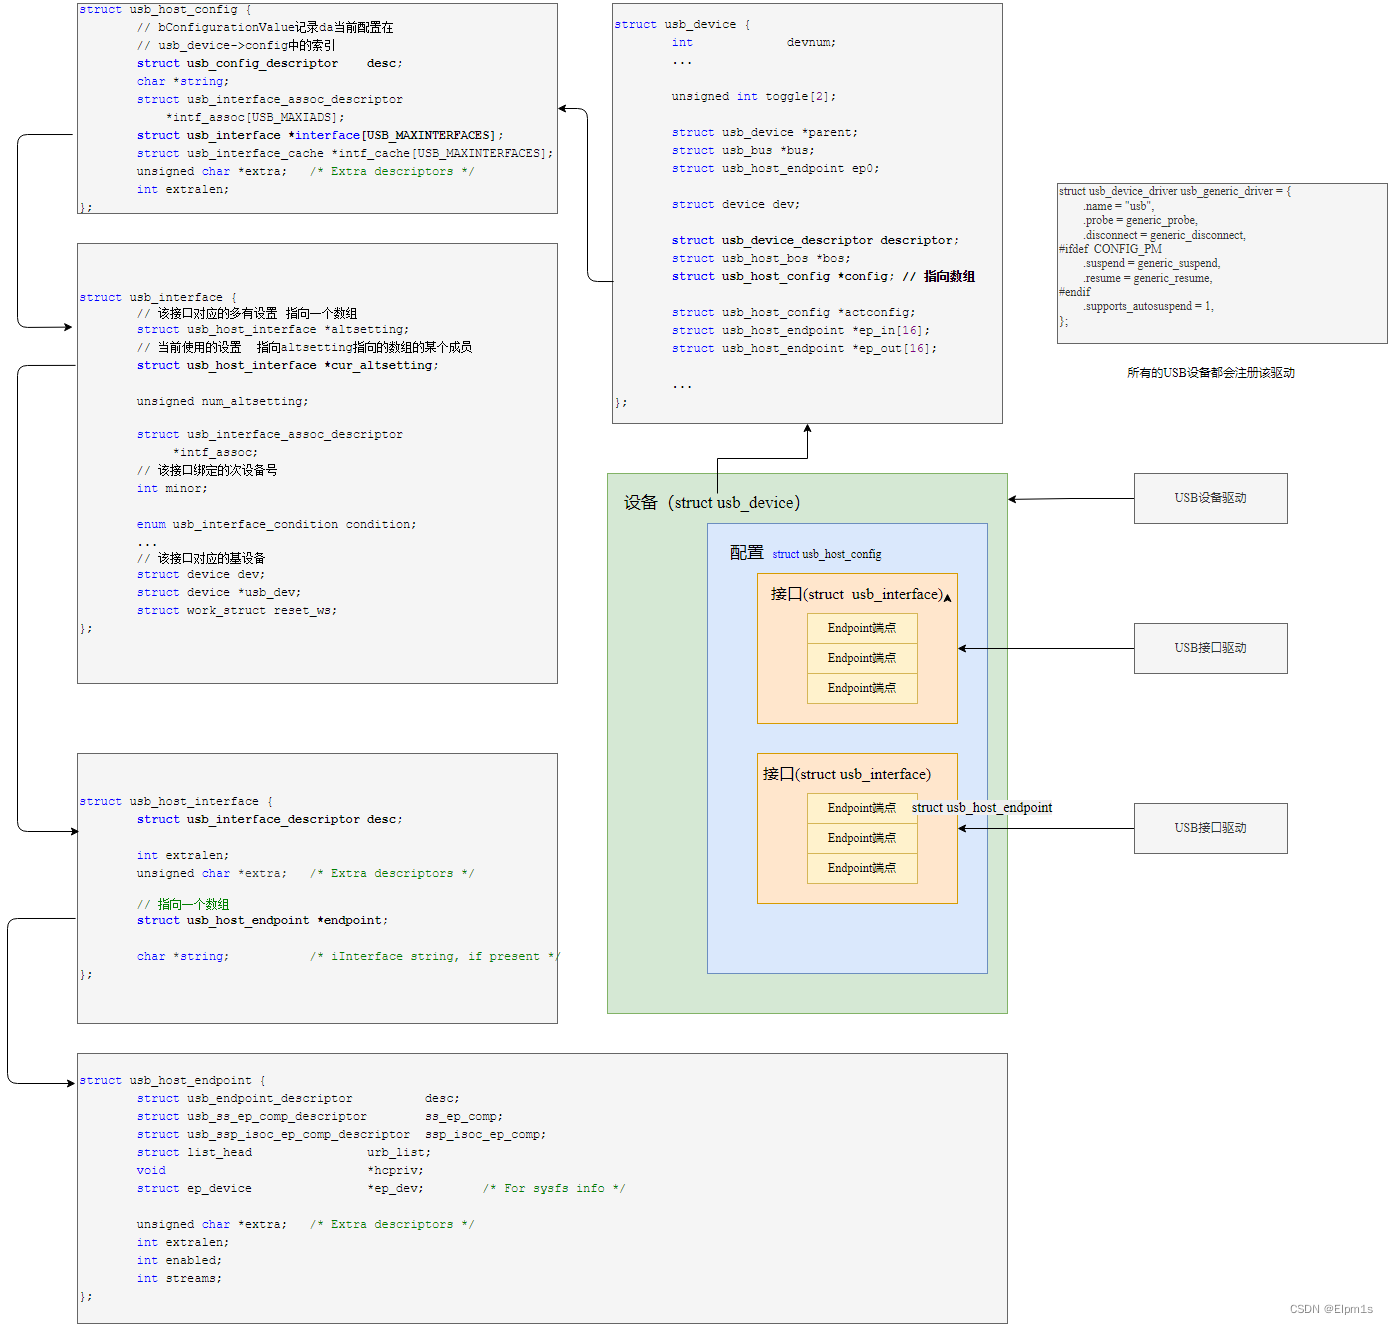Click struct work_struct reset_ws line

pos(236,610)
